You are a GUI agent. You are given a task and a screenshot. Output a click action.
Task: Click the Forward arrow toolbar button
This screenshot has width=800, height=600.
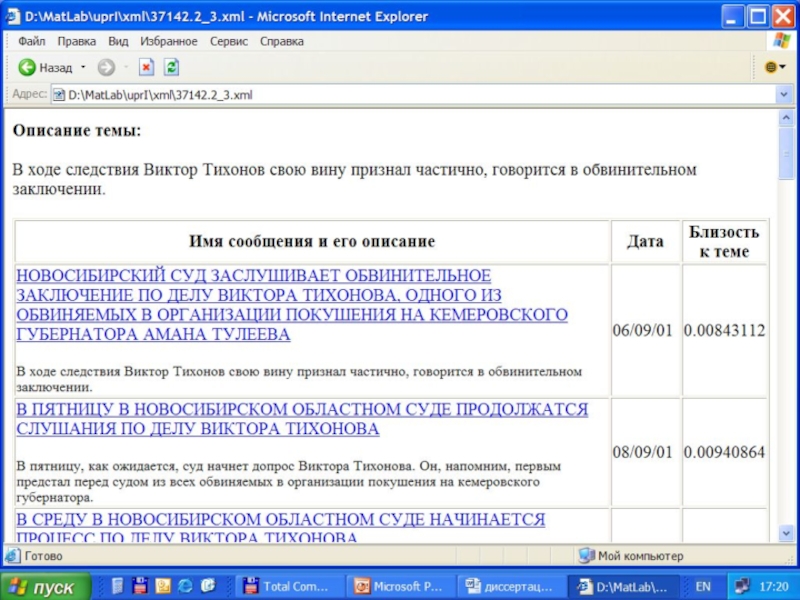(105, 68)
